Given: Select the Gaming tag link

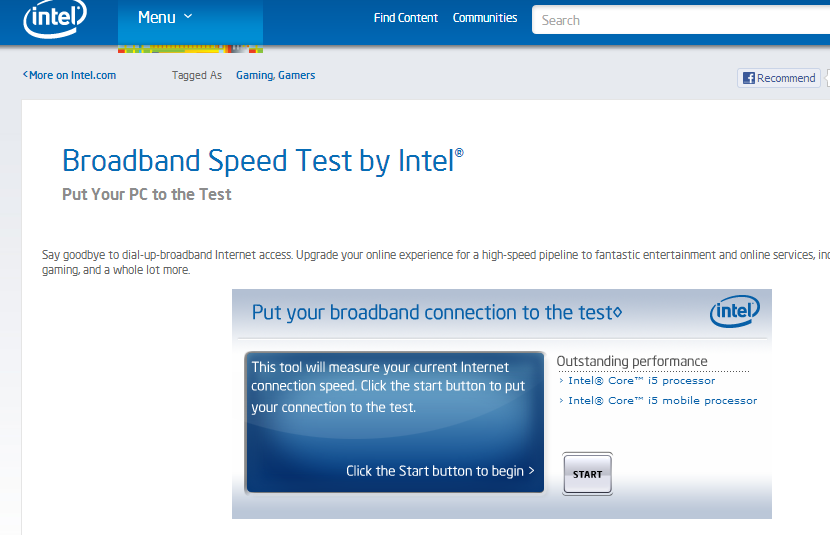Looking at the screenshot, I should (x=254, y=75).
